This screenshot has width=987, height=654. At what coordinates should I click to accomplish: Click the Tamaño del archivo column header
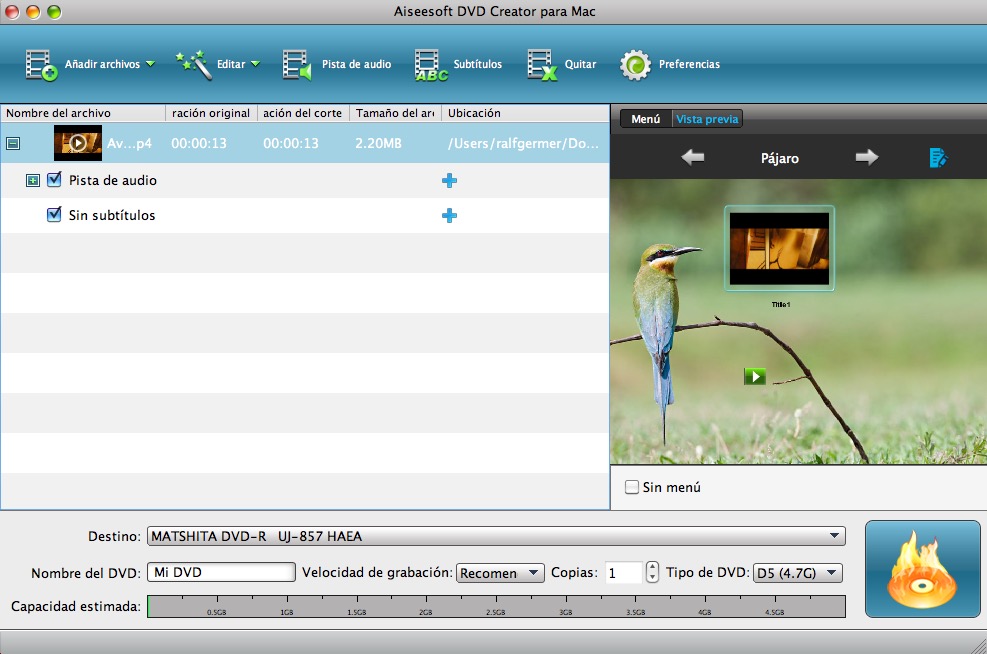coord(395,113)
